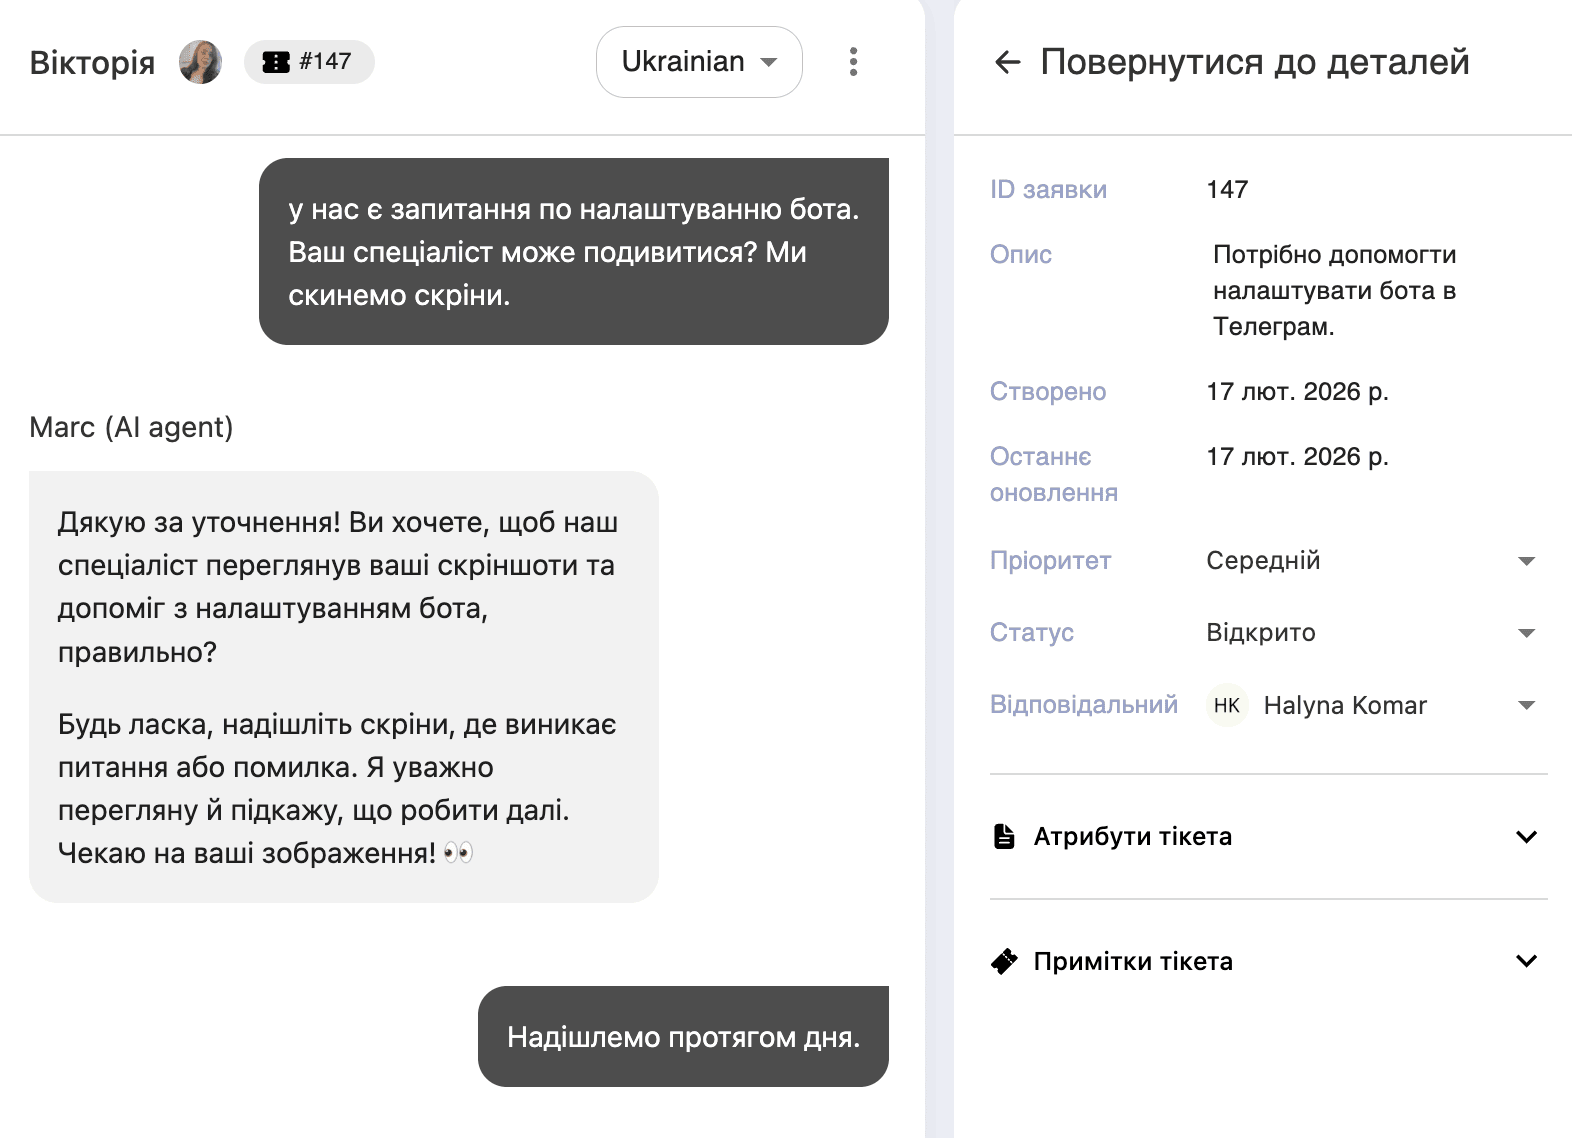This screenshot has width=1572, height=1138.
Task: Click the Marc (AI agent) sender label
Action: (131, 427)
